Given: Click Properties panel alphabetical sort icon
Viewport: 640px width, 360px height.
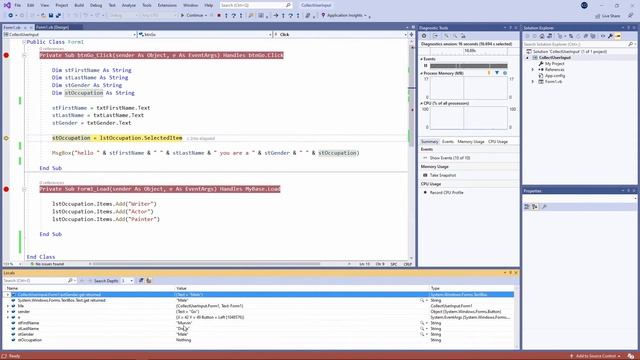Looking at the screenshot, I should 535,207.
